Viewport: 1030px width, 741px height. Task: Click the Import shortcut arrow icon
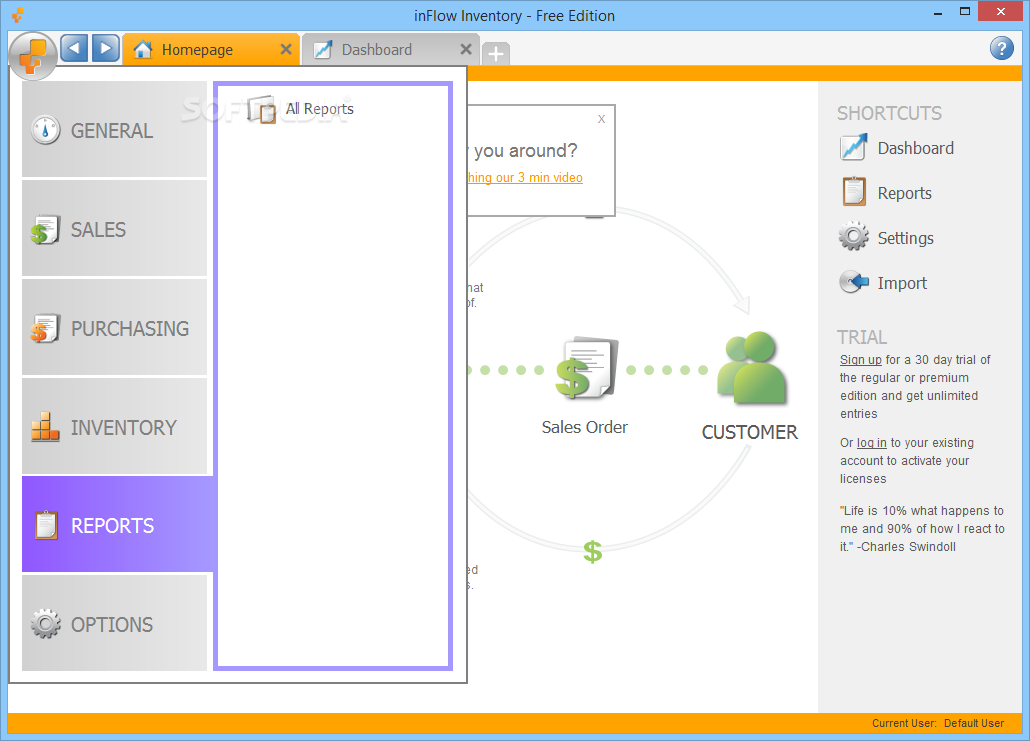coord(854,282)
